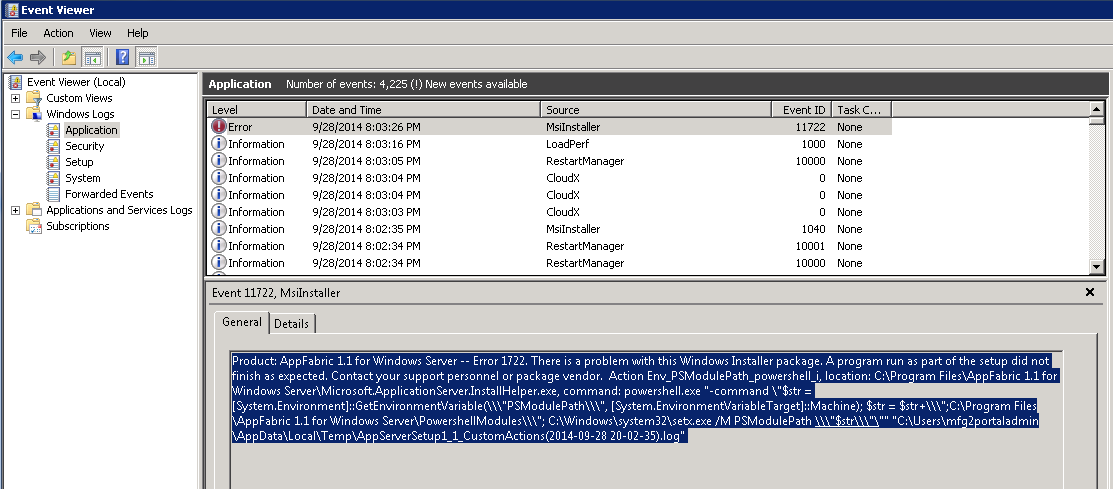Sort events by Source column header
This screenshot has width=1113, height=489.
point(656,110)
